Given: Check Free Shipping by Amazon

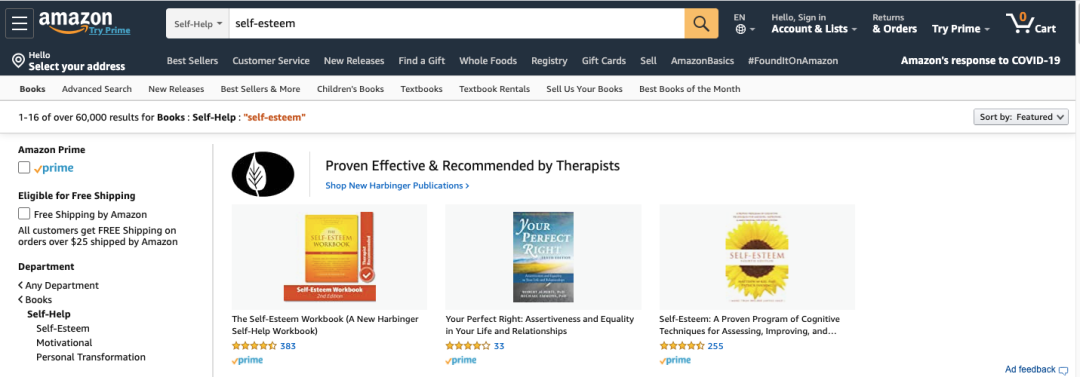Looking at the screenshot, I should (24, 214).
